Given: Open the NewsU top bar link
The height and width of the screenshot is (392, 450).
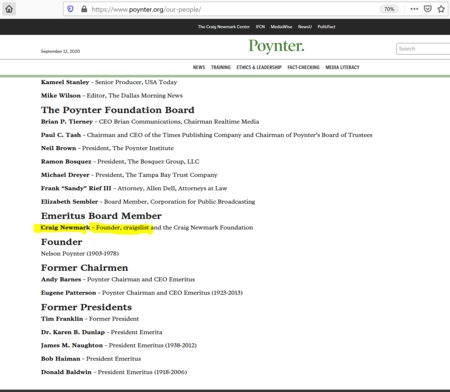Looking at the screenshot, I should tap(305, 27).
